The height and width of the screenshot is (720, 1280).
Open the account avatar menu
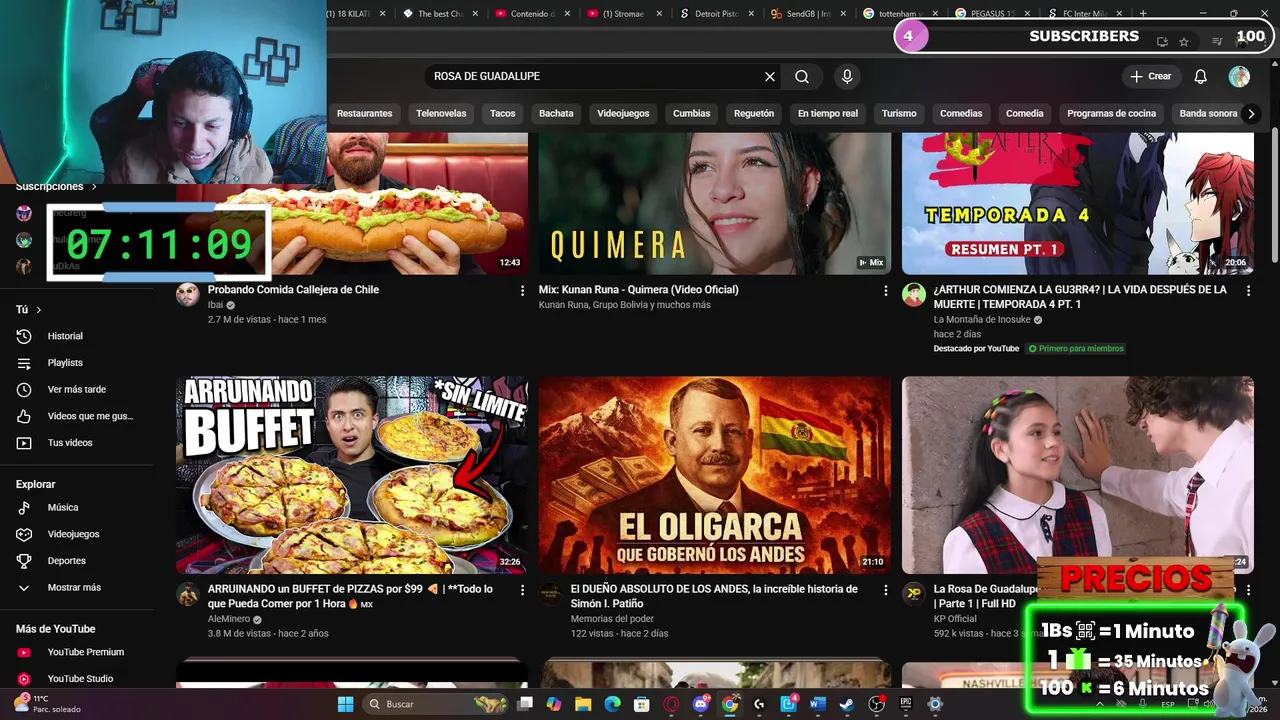[1239, 77]
